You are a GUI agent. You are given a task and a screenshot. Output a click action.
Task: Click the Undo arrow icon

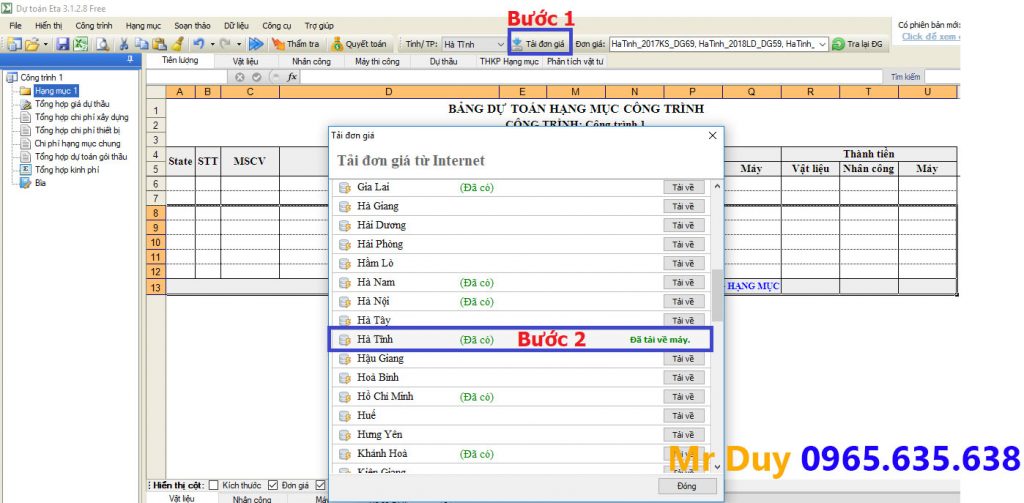point(199,44)
